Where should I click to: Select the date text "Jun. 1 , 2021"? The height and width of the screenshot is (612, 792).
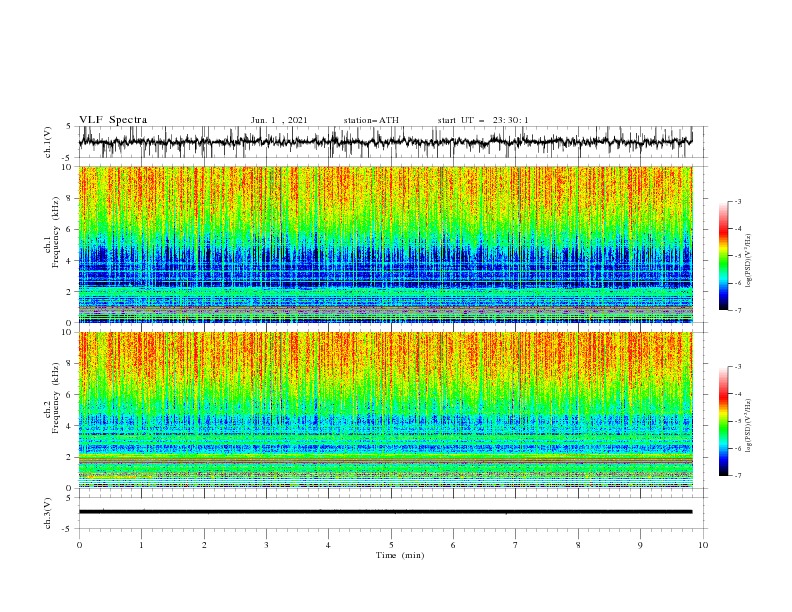[279, 120]
